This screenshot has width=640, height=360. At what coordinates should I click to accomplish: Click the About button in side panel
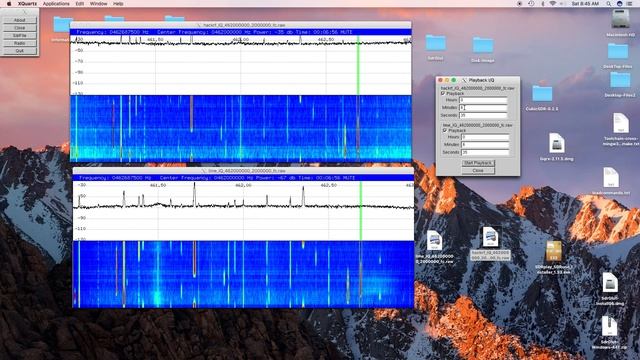(x=20, y=20)
